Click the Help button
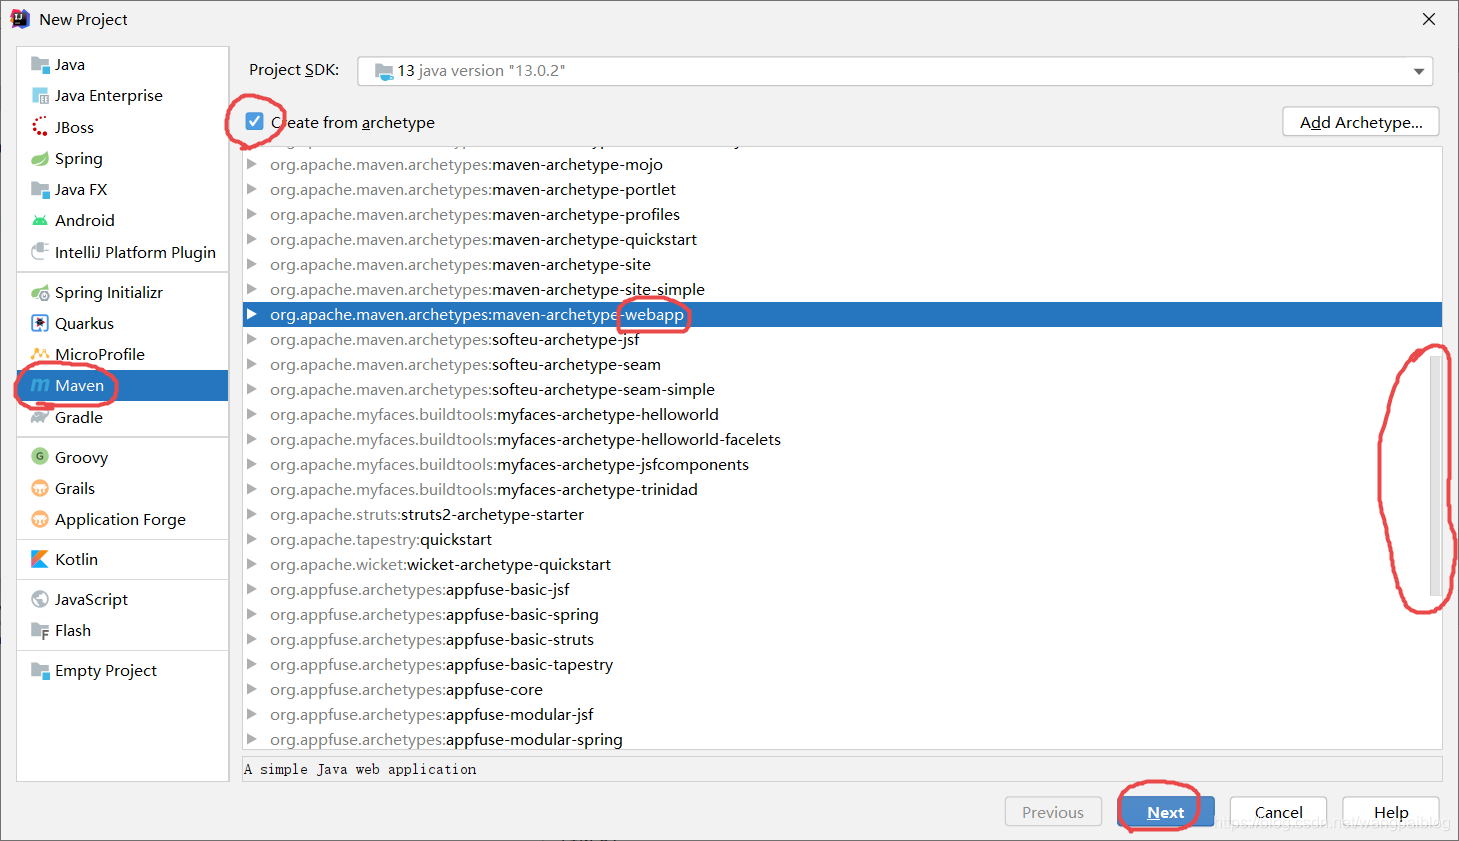Image resolution: width=1459 pixels, height=841 pixels. point(1391,812)
